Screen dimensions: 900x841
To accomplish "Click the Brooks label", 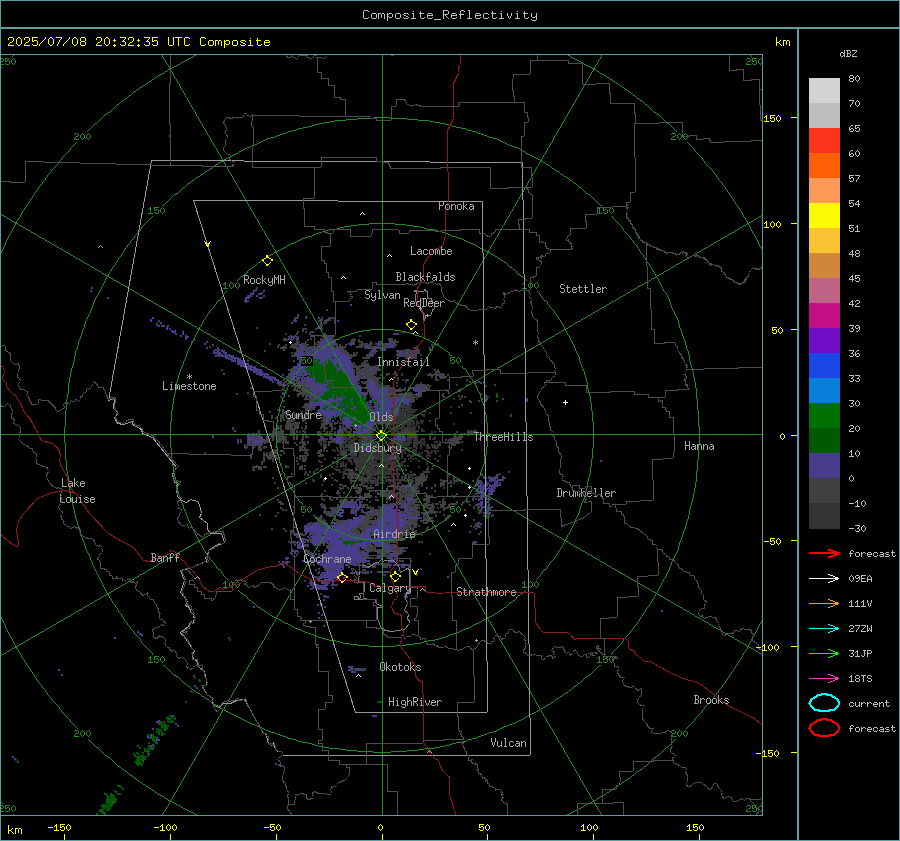I will 711,700.
